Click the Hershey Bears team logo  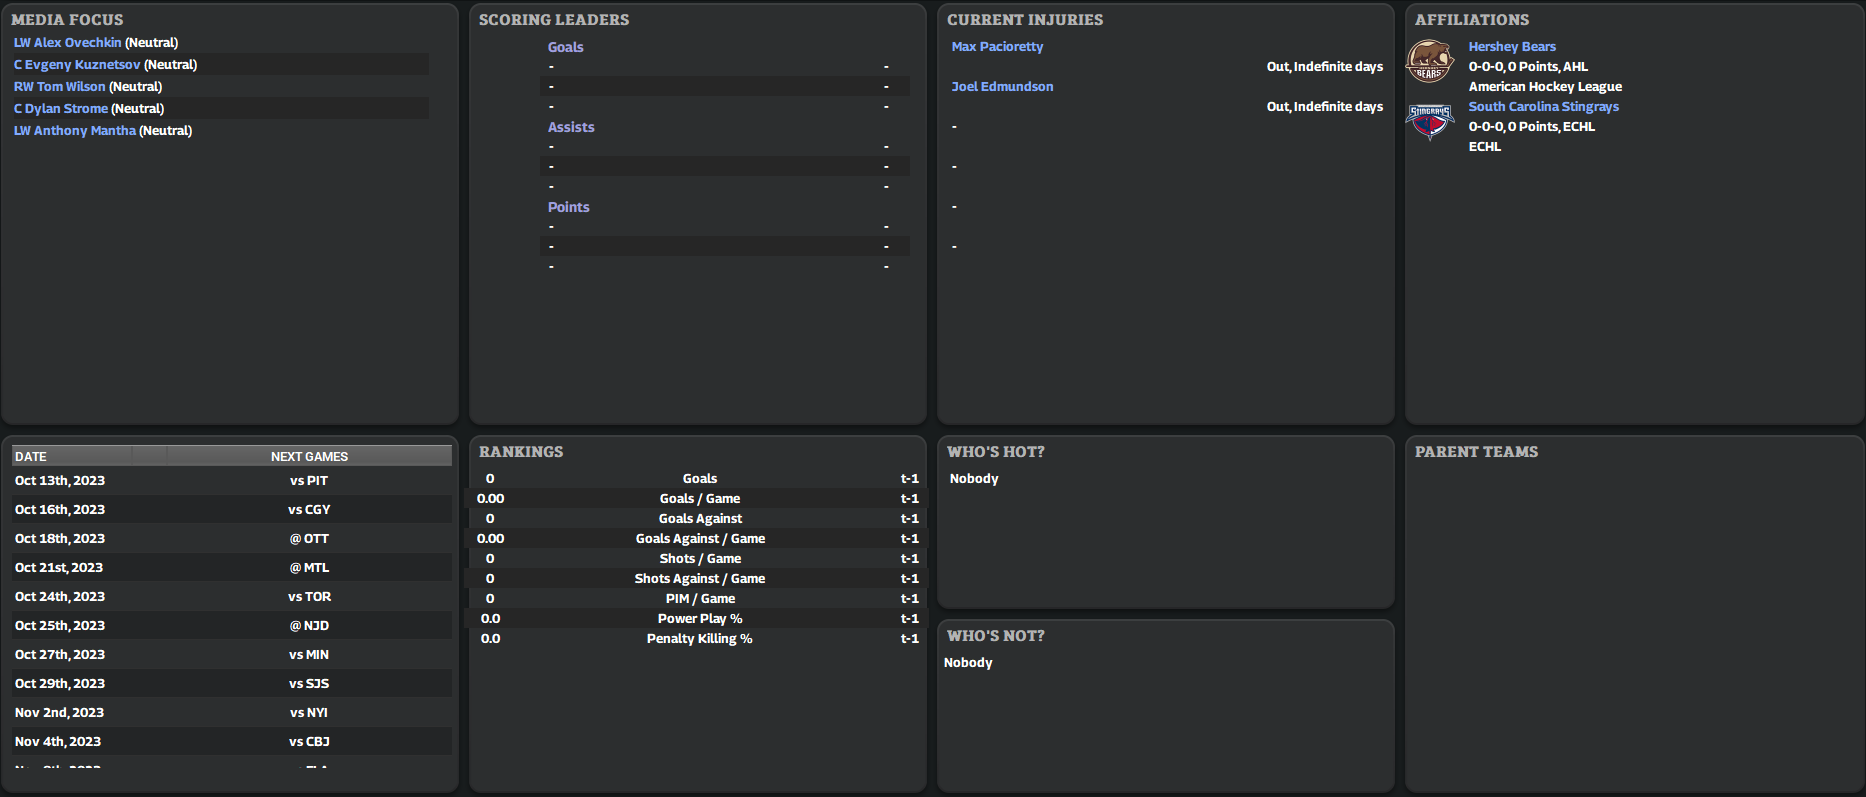(x=1429, y=62)
